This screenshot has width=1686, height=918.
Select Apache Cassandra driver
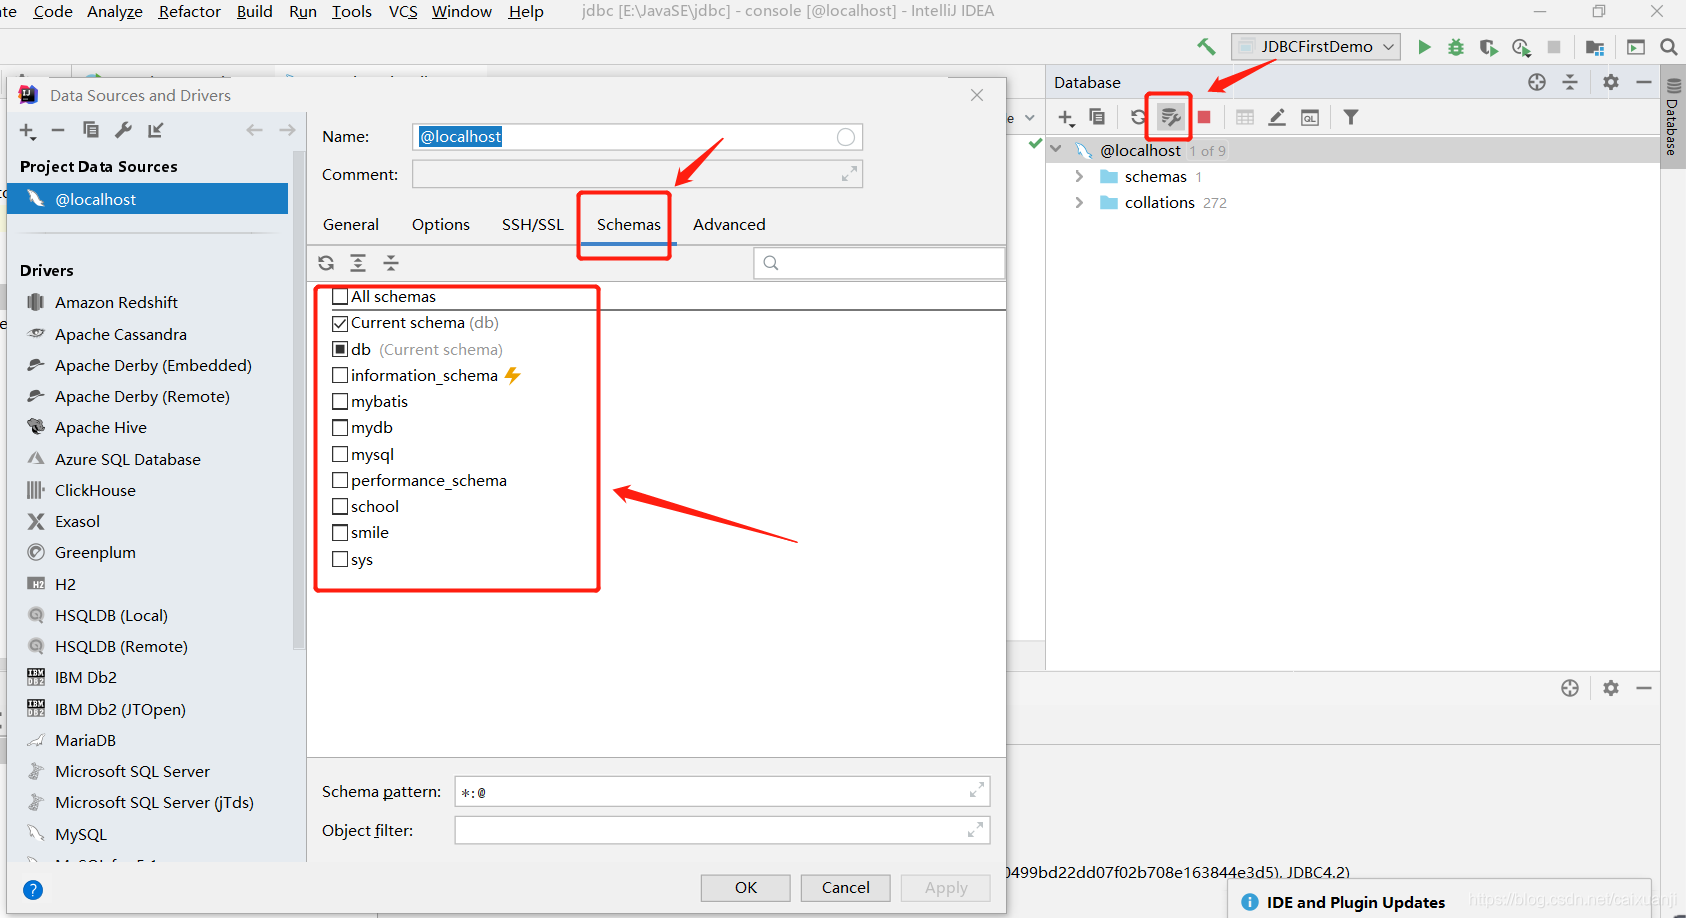[120, 335]
